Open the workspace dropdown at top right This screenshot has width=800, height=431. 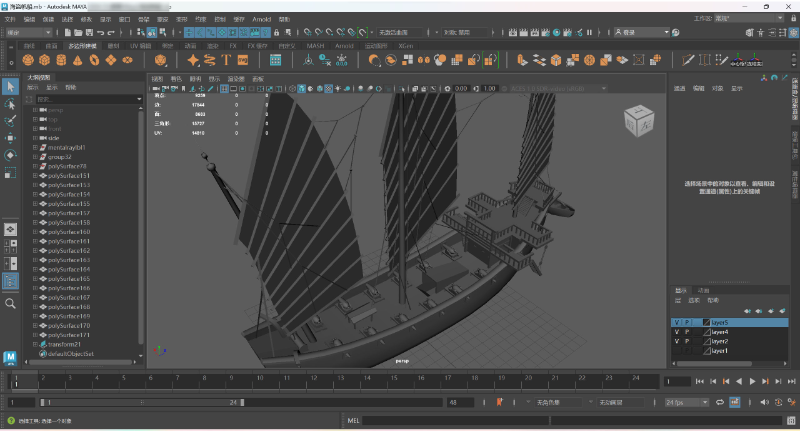point(748,18)
